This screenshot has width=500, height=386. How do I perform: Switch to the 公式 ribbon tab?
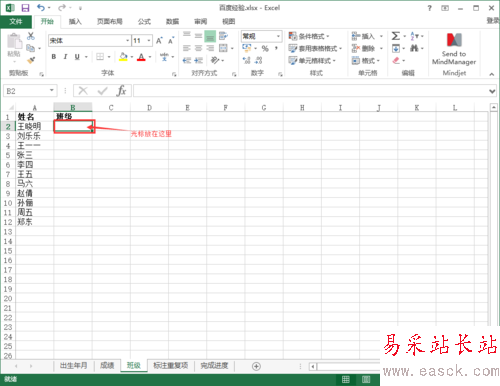[144, 22]
